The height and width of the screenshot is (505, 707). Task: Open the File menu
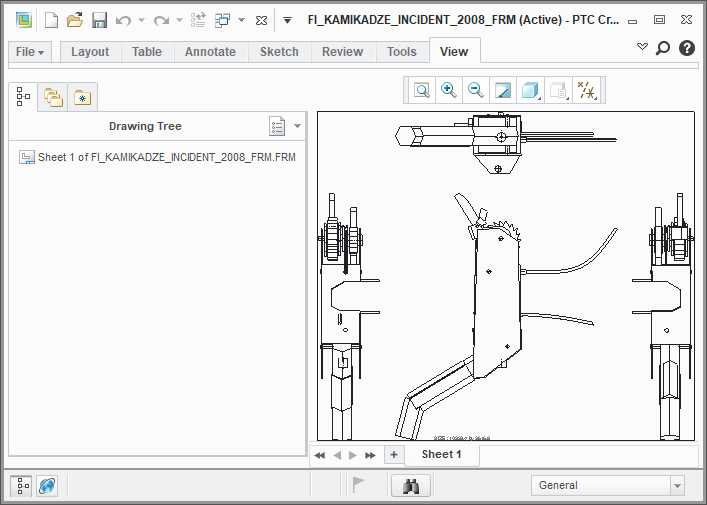pyautogui.click(x=30, y=52)
